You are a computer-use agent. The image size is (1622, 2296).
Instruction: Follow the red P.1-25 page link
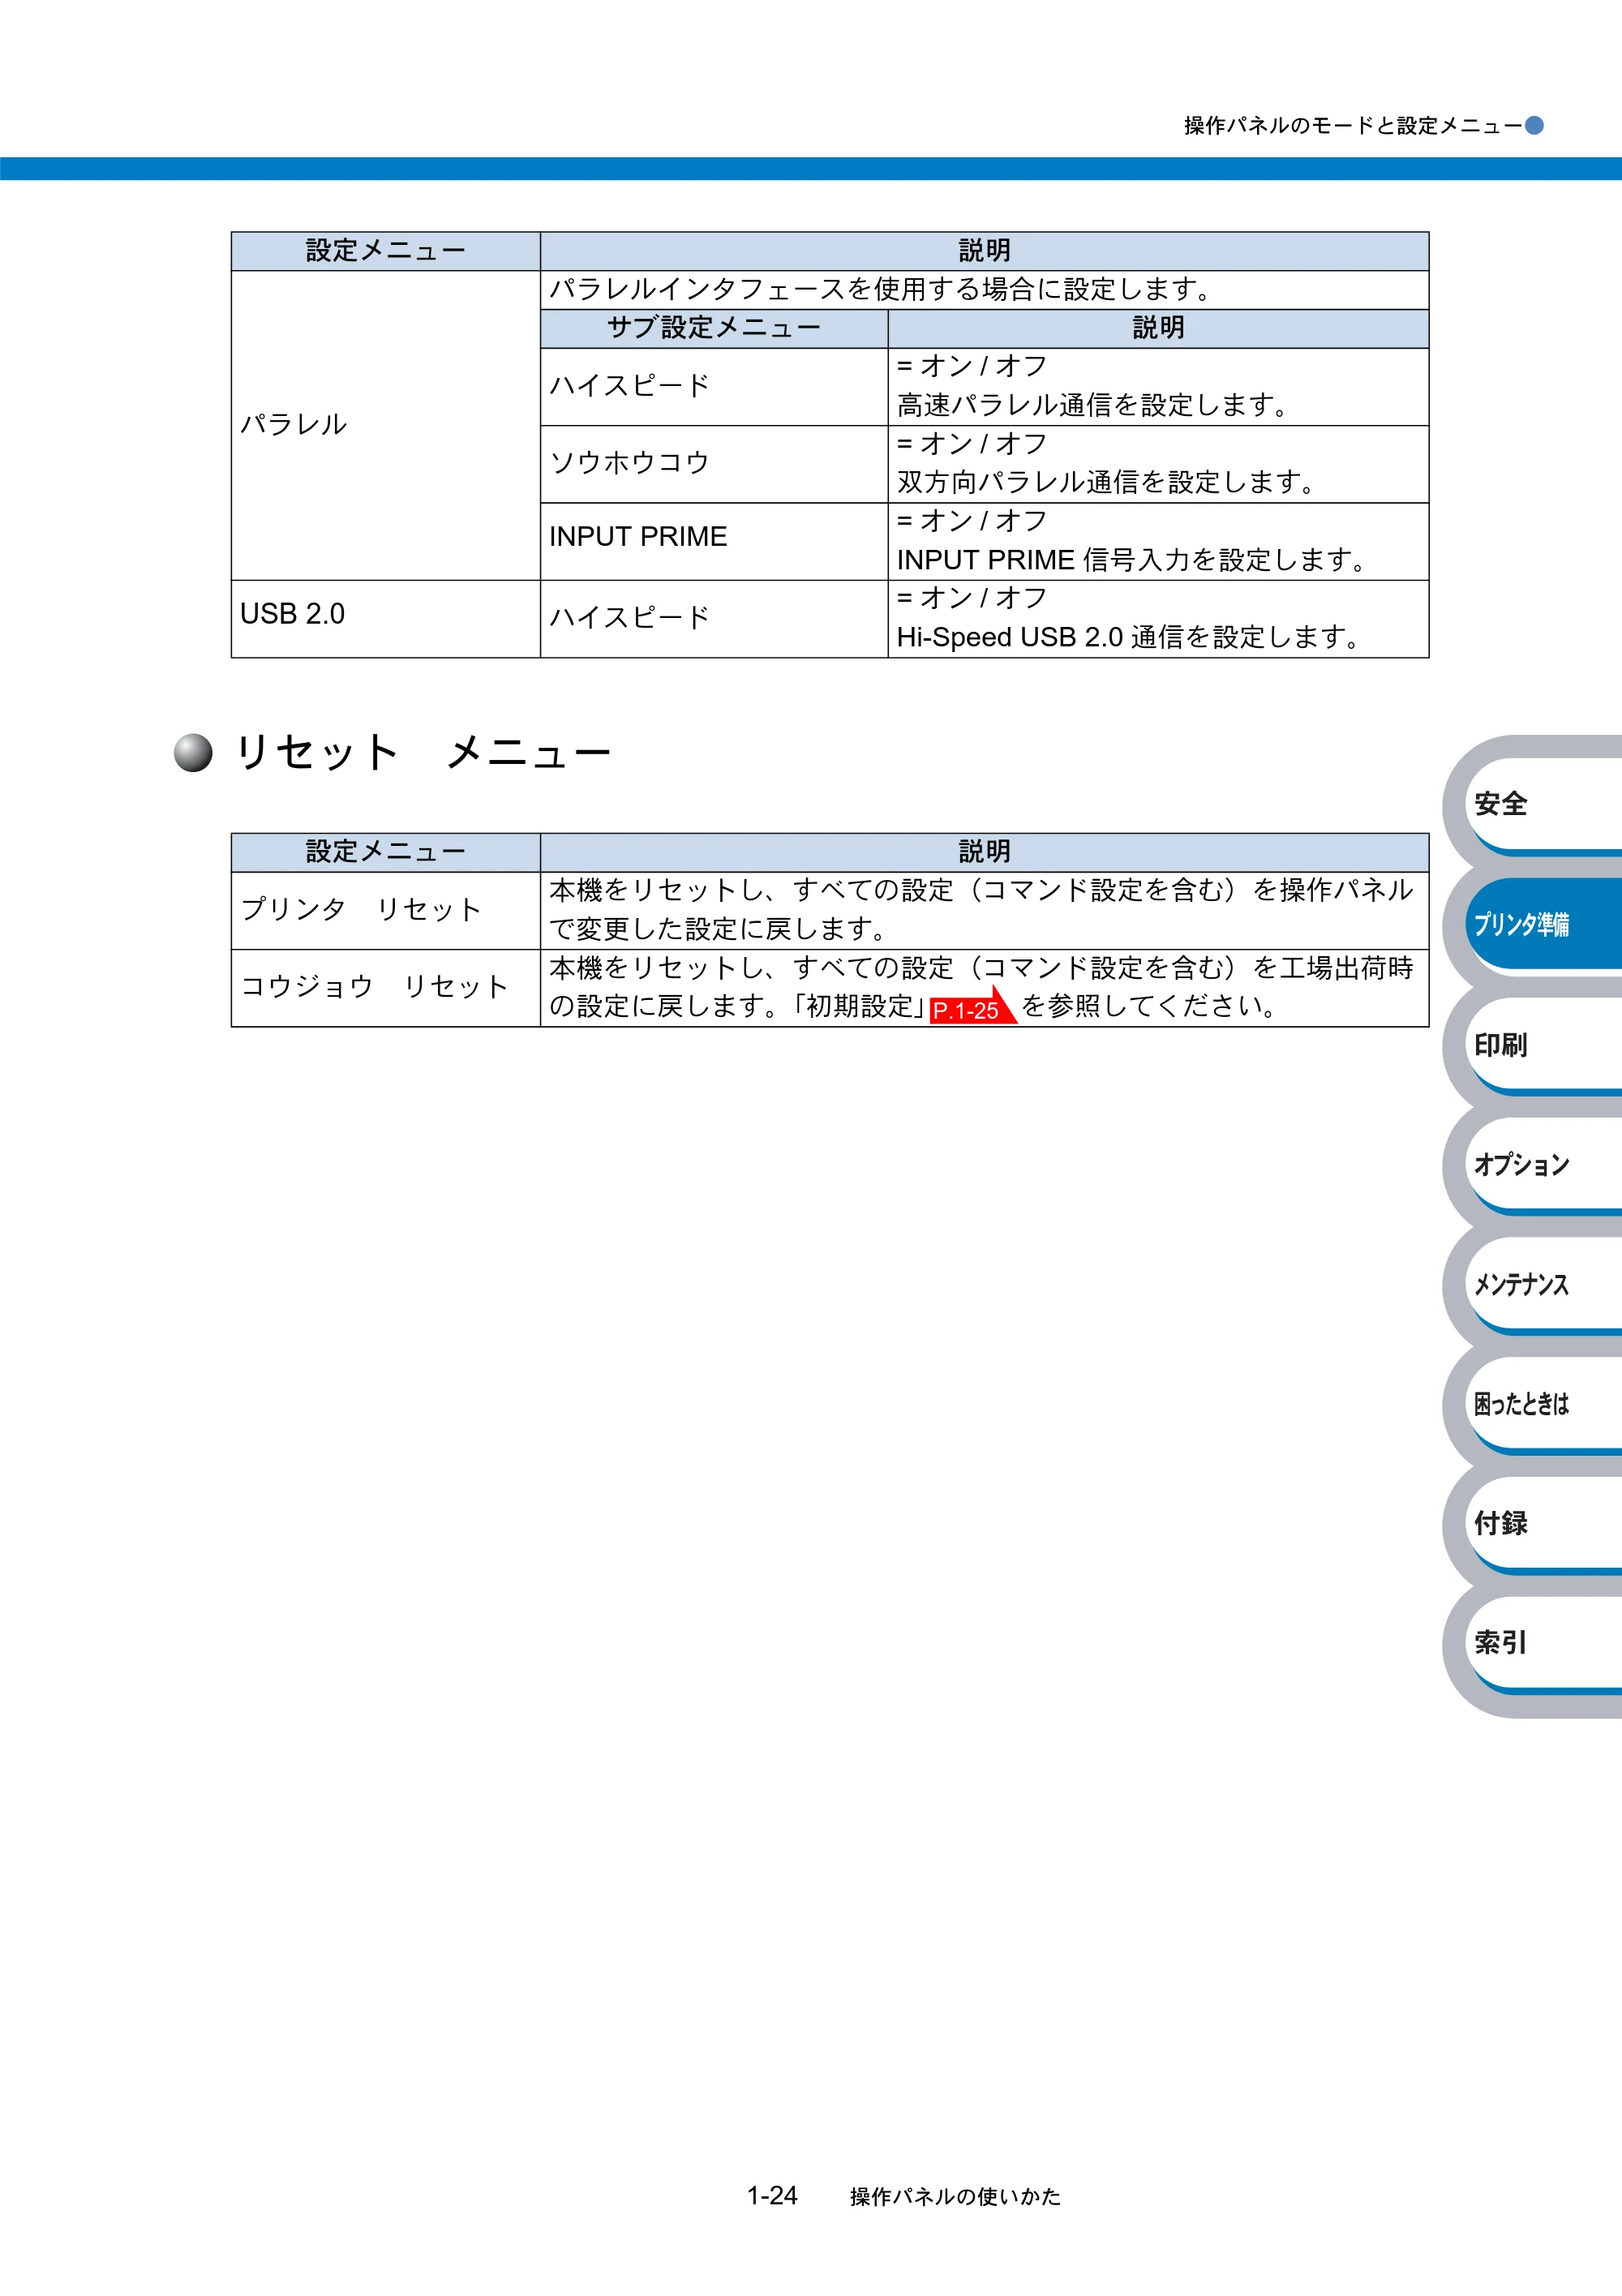[x=971, y=1008]
